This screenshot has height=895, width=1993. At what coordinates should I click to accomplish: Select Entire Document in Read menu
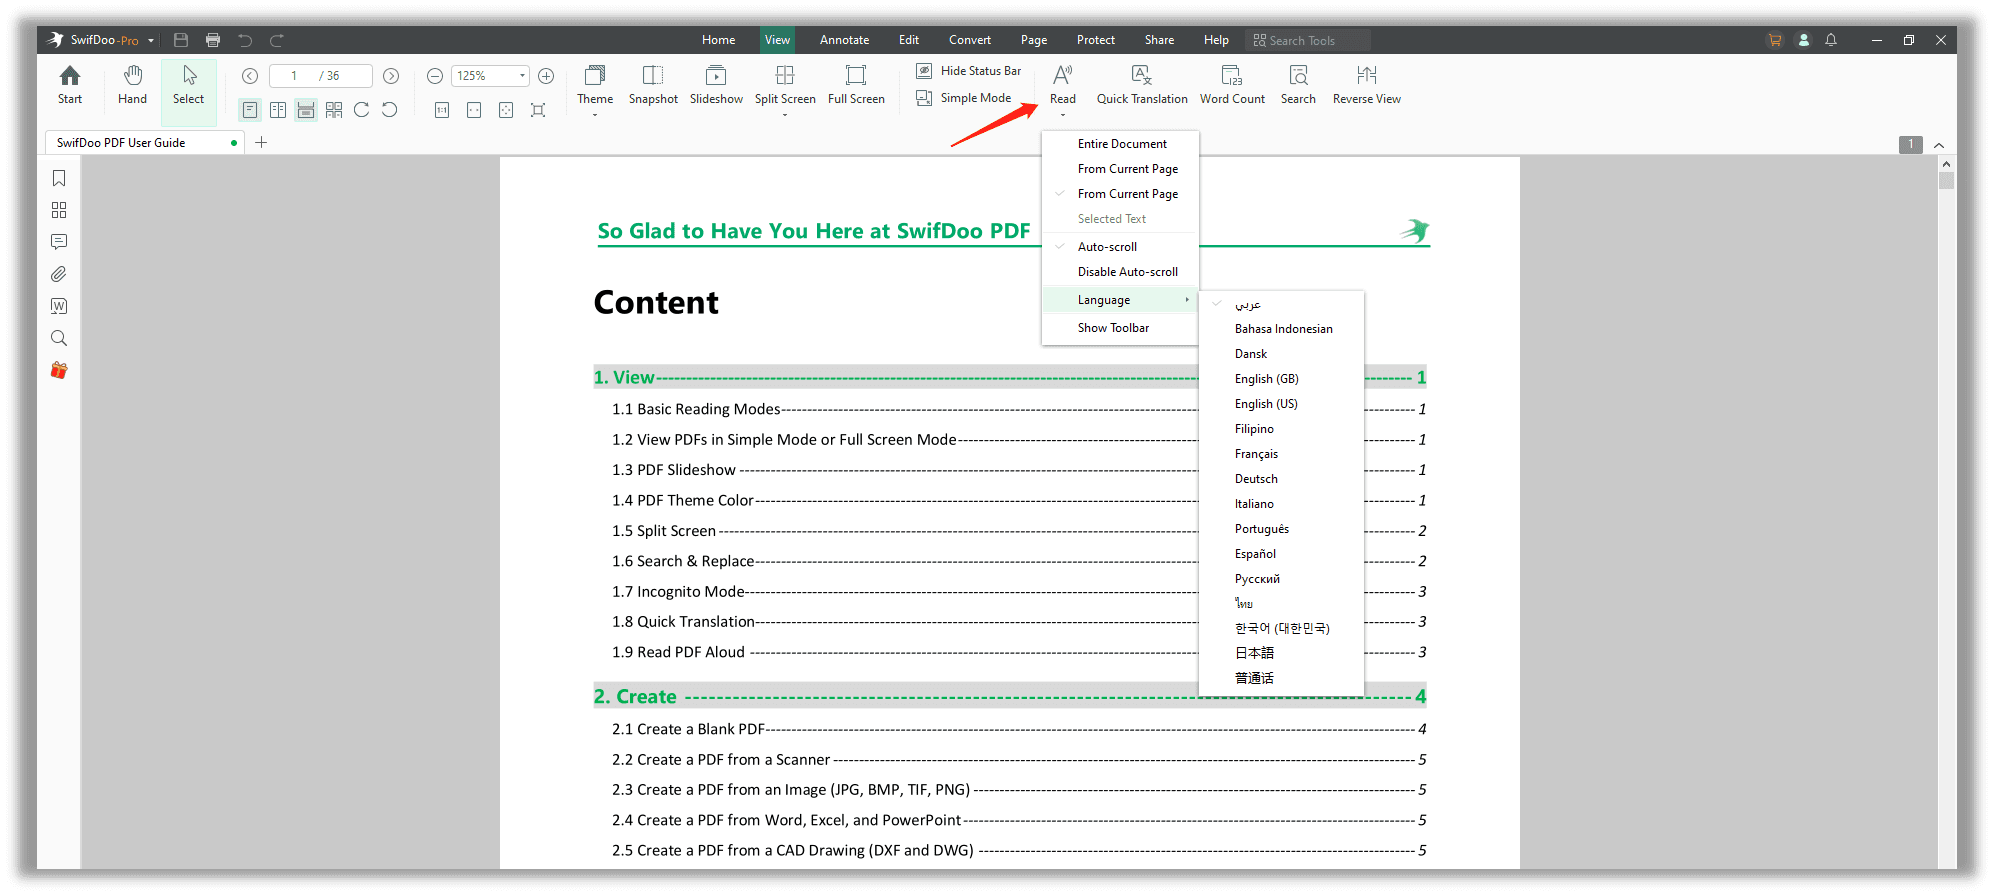tap(1120, 144)
